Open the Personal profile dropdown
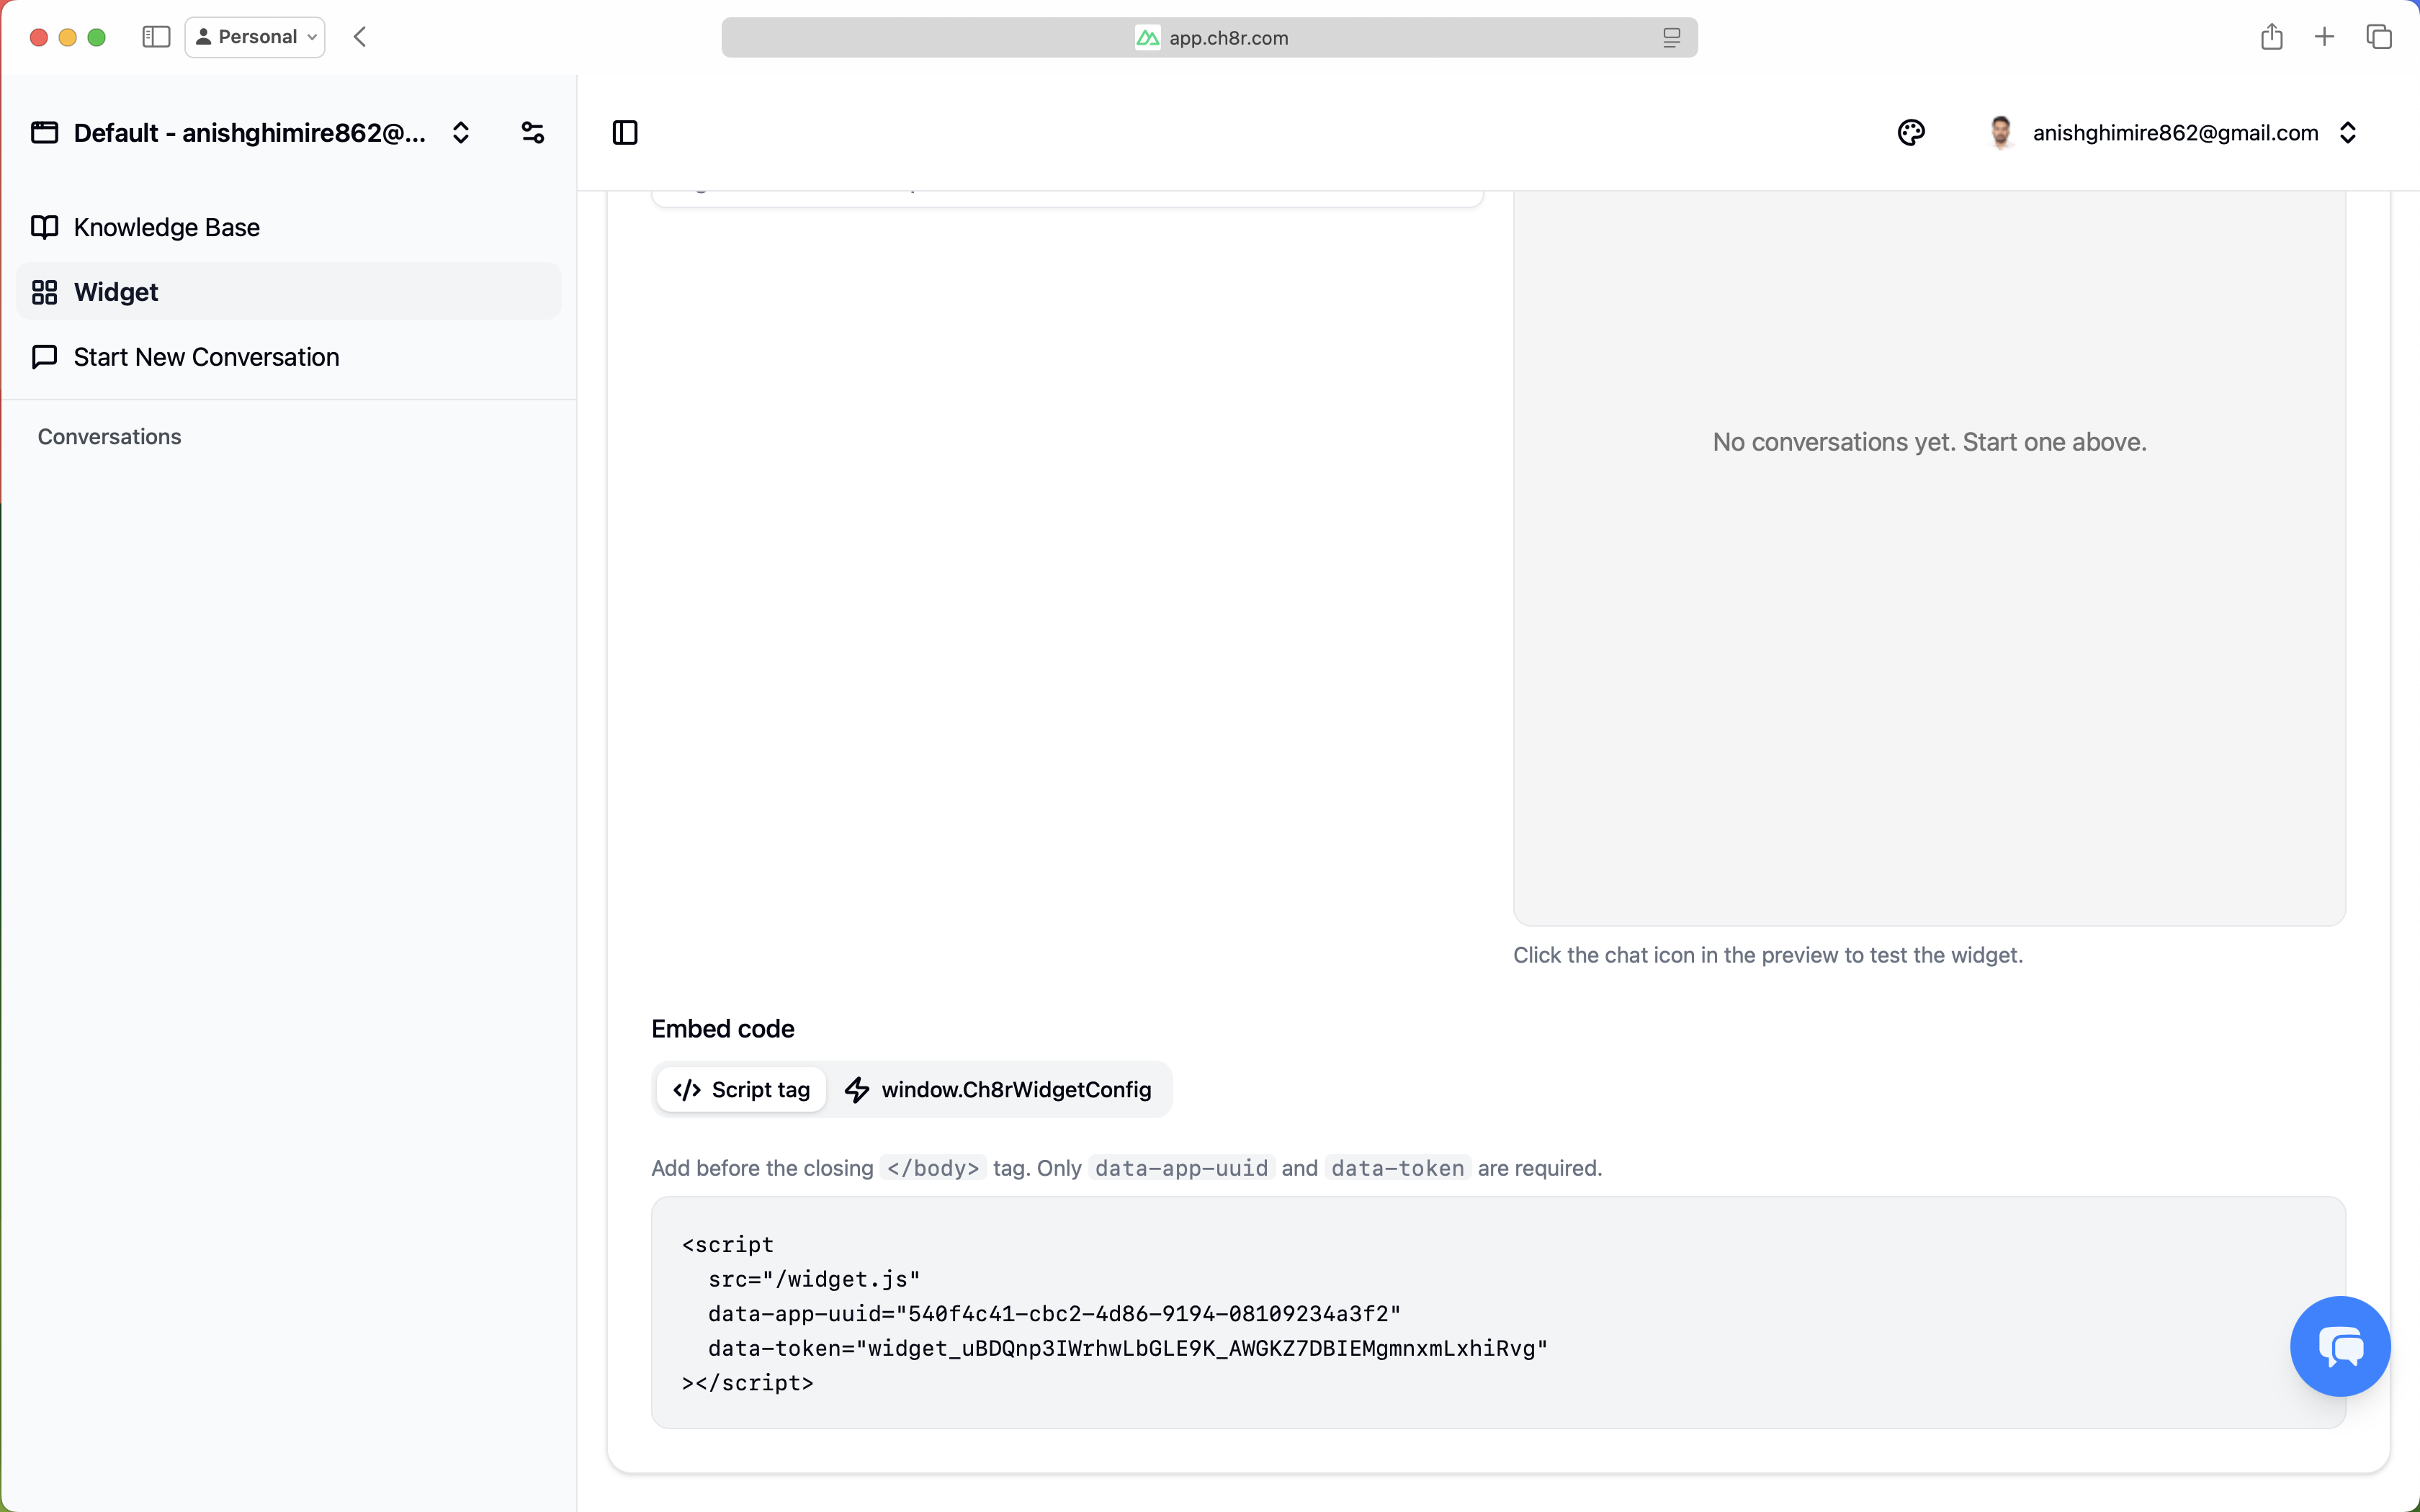2420x1512 pixels. click(x=254, y=37)
